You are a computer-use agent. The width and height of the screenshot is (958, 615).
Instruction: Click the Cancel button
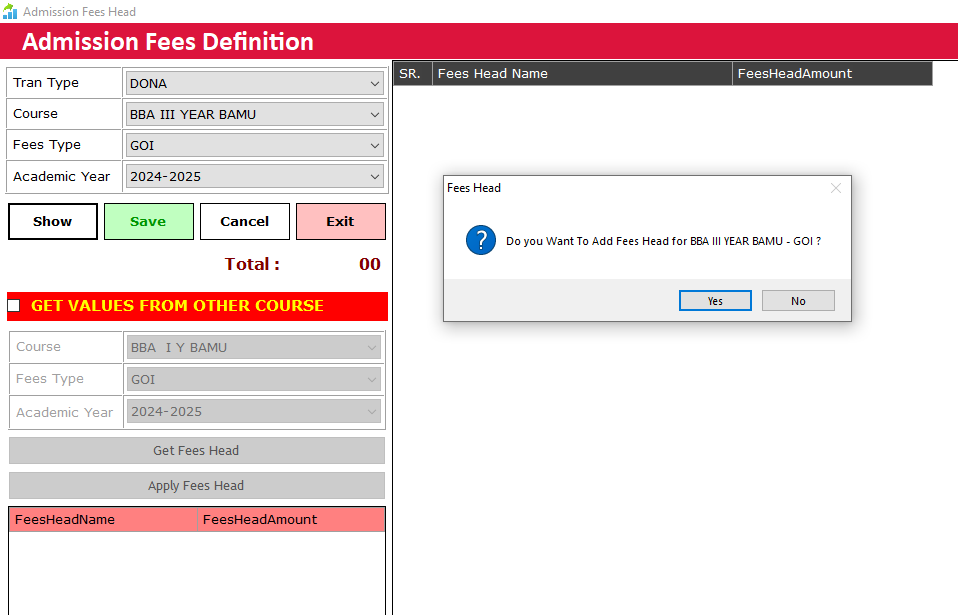245,222
